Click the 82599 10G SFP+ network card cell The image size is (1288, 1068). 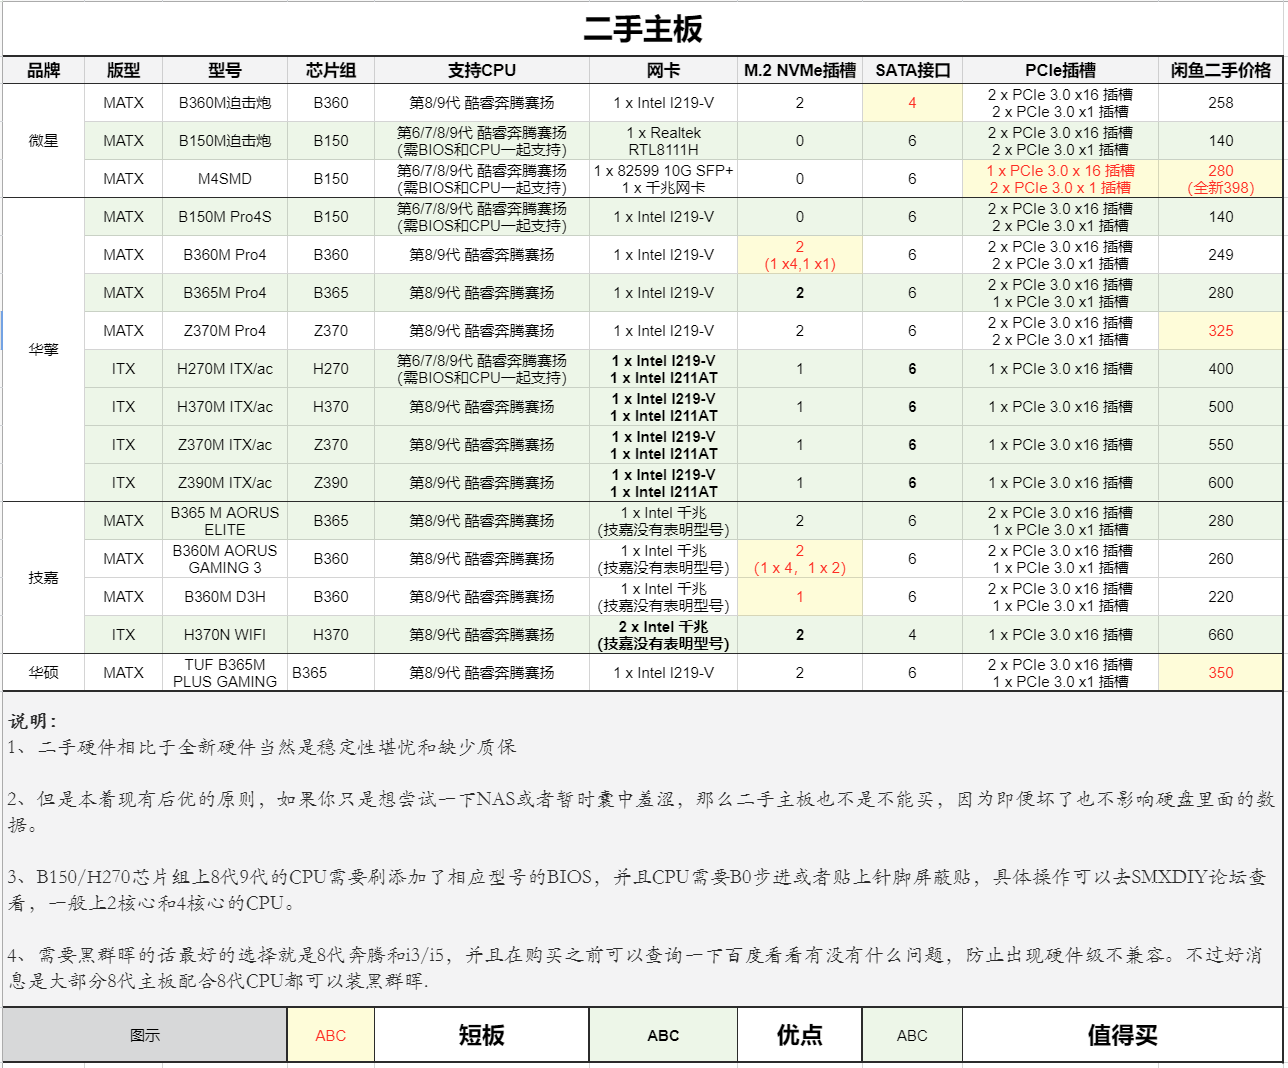663,179
